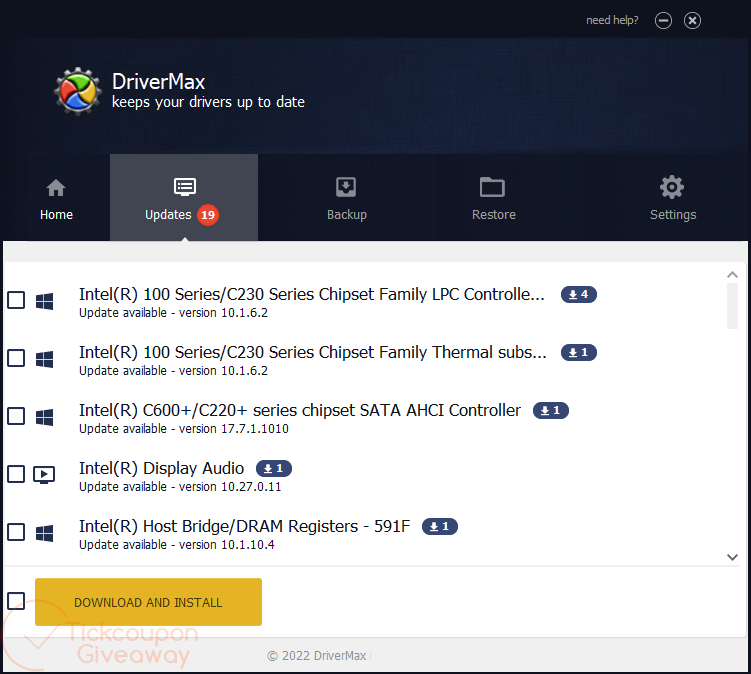Click Windows icon of Thermal subsystem row
Image resolution: width=751 pixels, height=674 pixels.
click(45, 359)
